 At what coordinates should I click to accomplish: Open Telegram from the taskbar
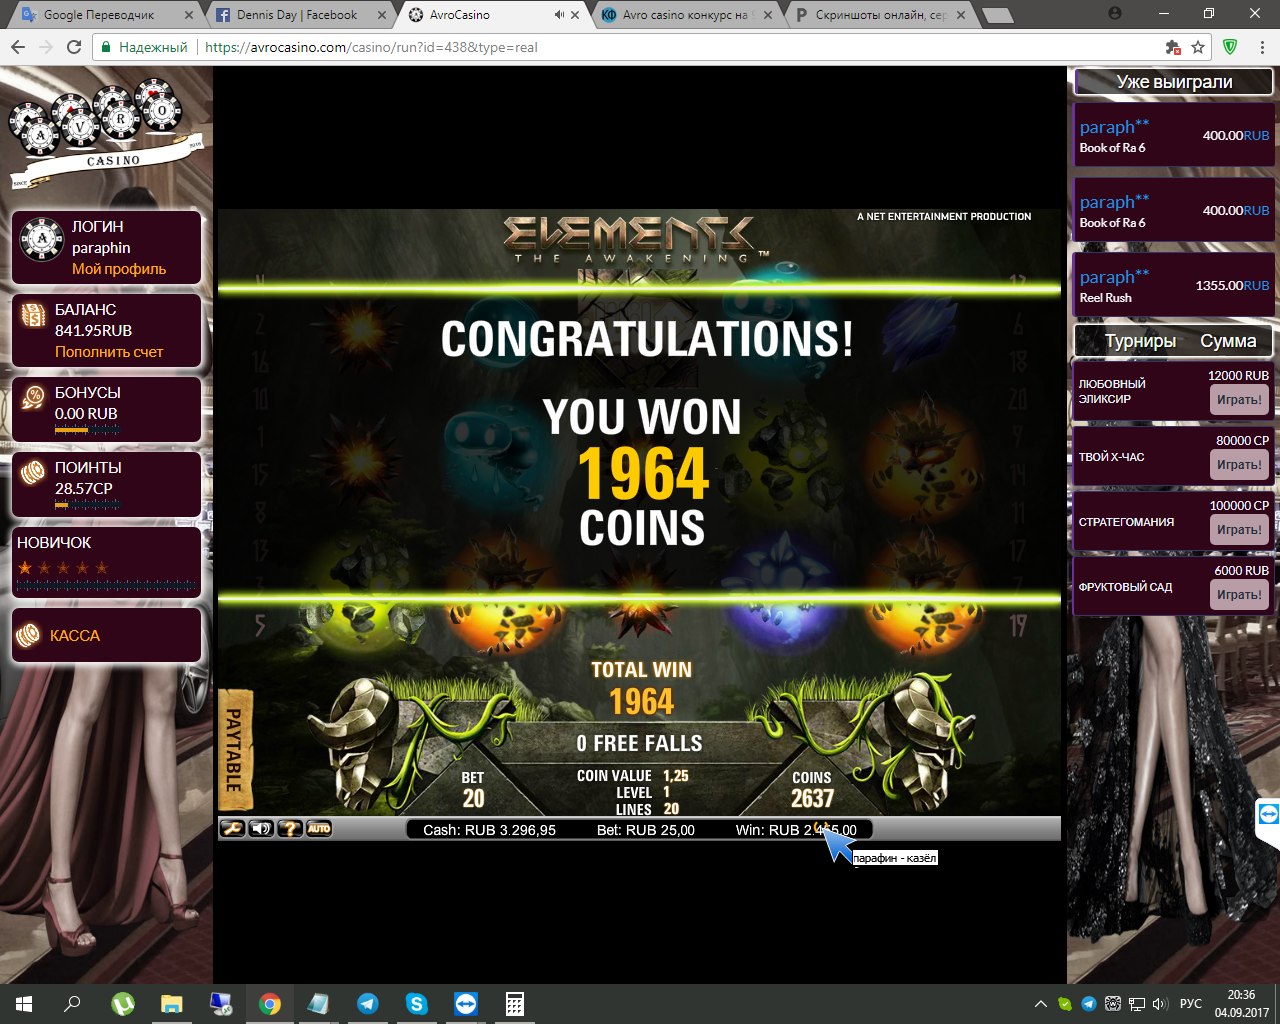coord(368,1004)
